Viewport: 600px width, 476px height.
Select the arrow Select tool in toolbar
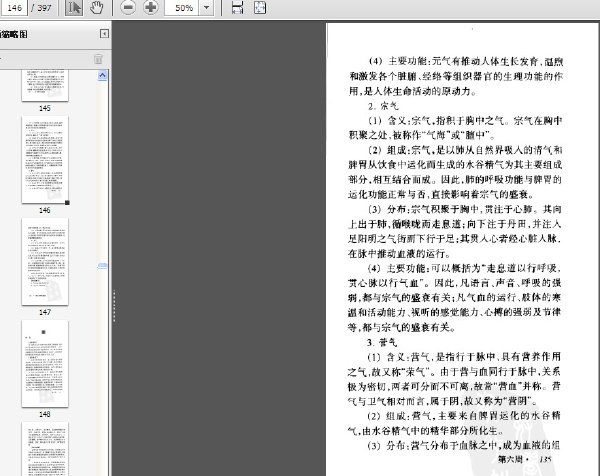(x=74, y=8)
